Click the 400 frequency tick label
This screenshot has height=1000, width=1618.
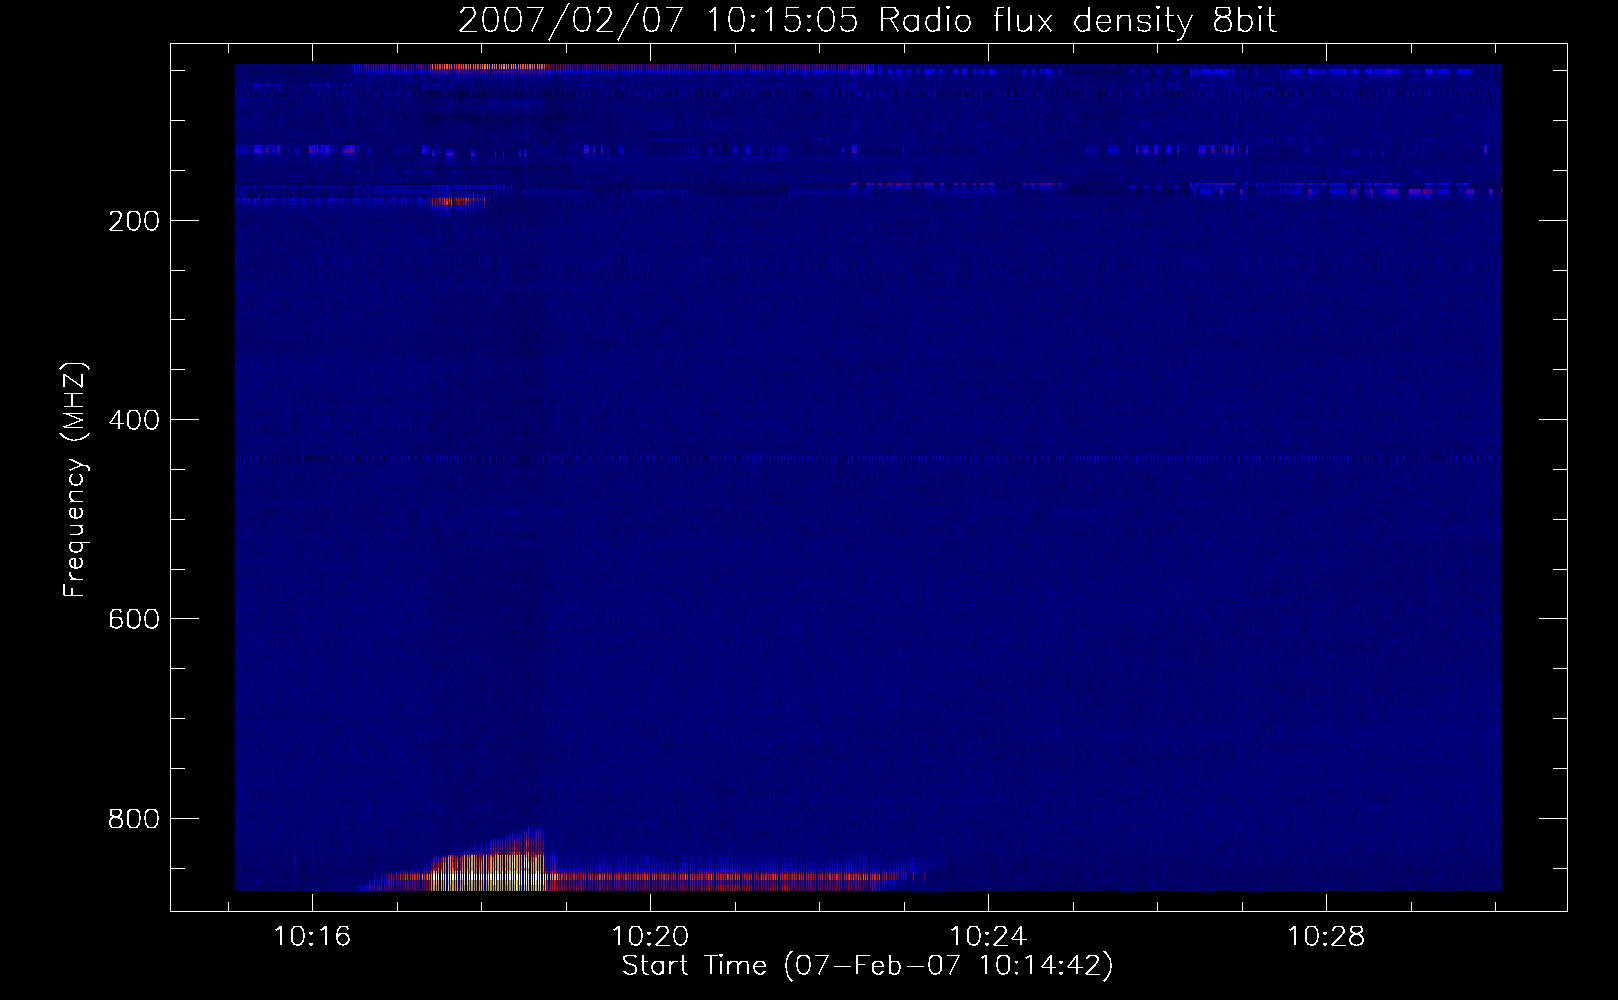tap(134, 420)
